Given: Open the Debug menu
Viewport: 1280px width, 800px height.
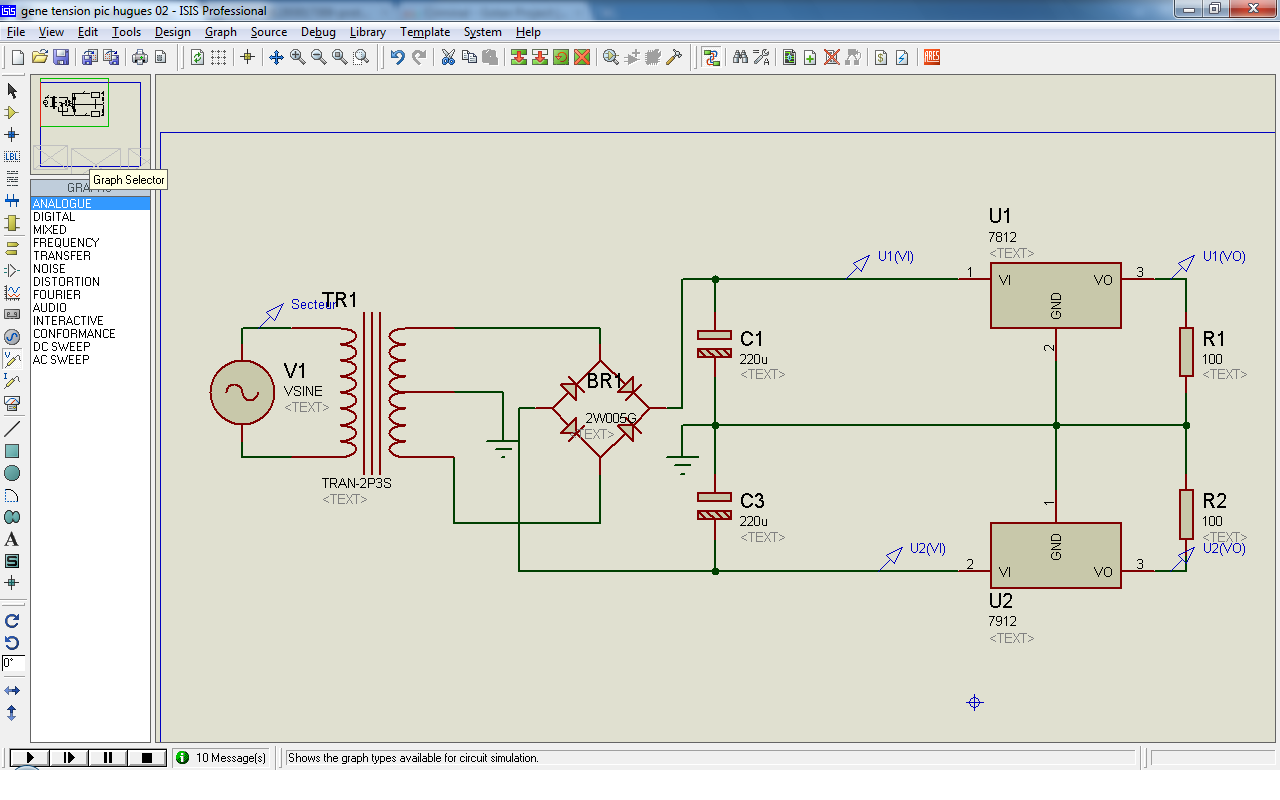Looking at the screenshot, I should 318,32.
